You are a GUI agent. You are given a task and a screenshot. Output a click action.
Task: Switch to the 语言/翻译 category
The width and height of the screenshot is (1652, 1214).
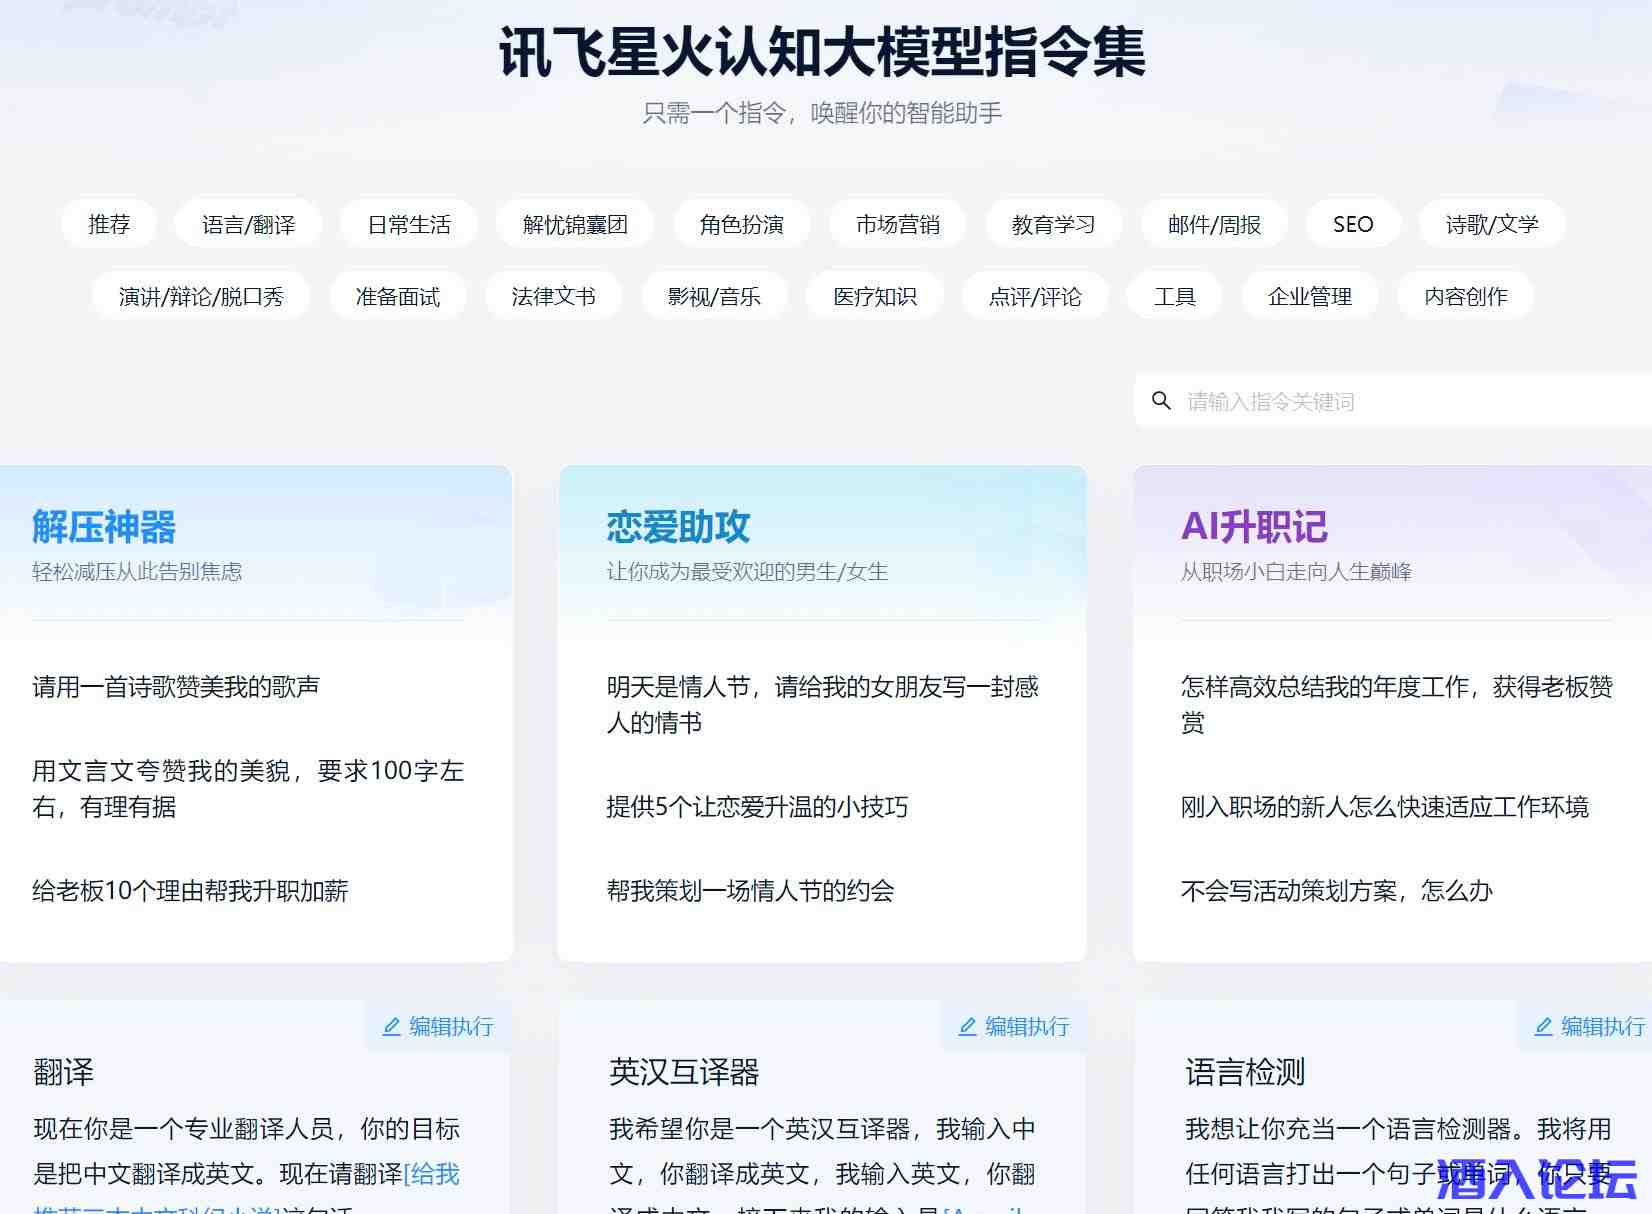[x=248, y=224]
